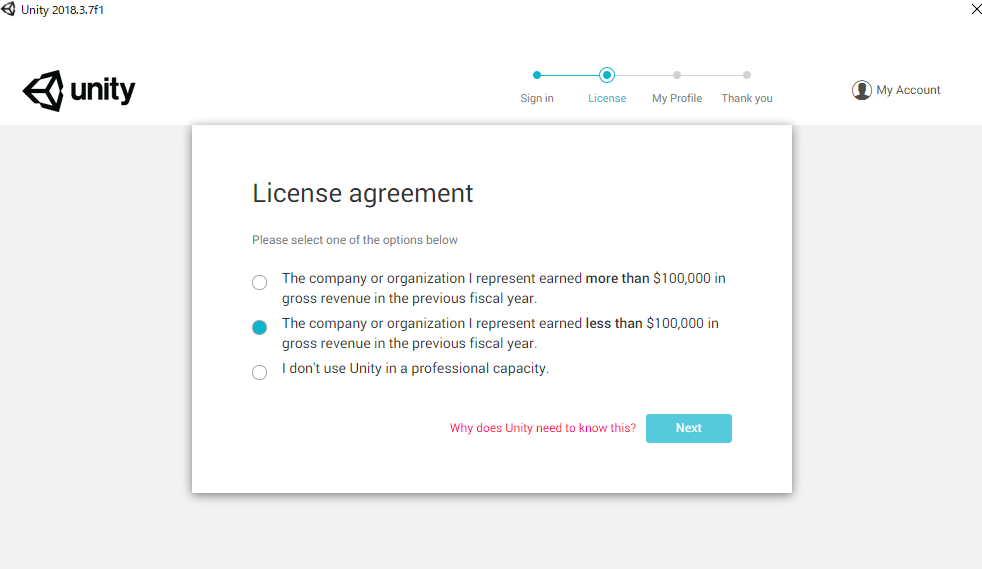This screenshot has height=569, width=982.
Task: Click the Thank you step dot
Action: (x=747, y=75)
